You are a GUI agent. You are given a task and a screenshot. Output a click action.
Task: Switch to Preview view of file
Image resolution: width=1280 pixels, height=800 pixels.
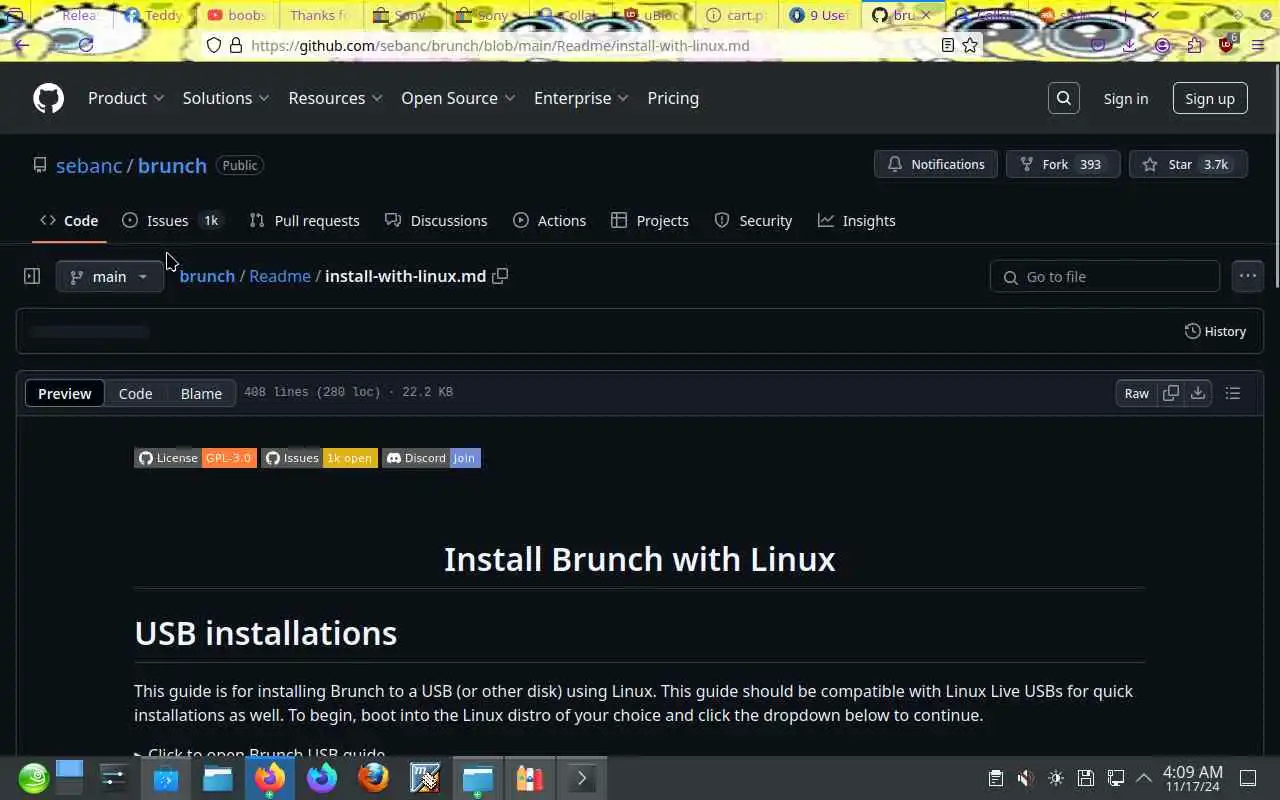(x=65, y=393)
